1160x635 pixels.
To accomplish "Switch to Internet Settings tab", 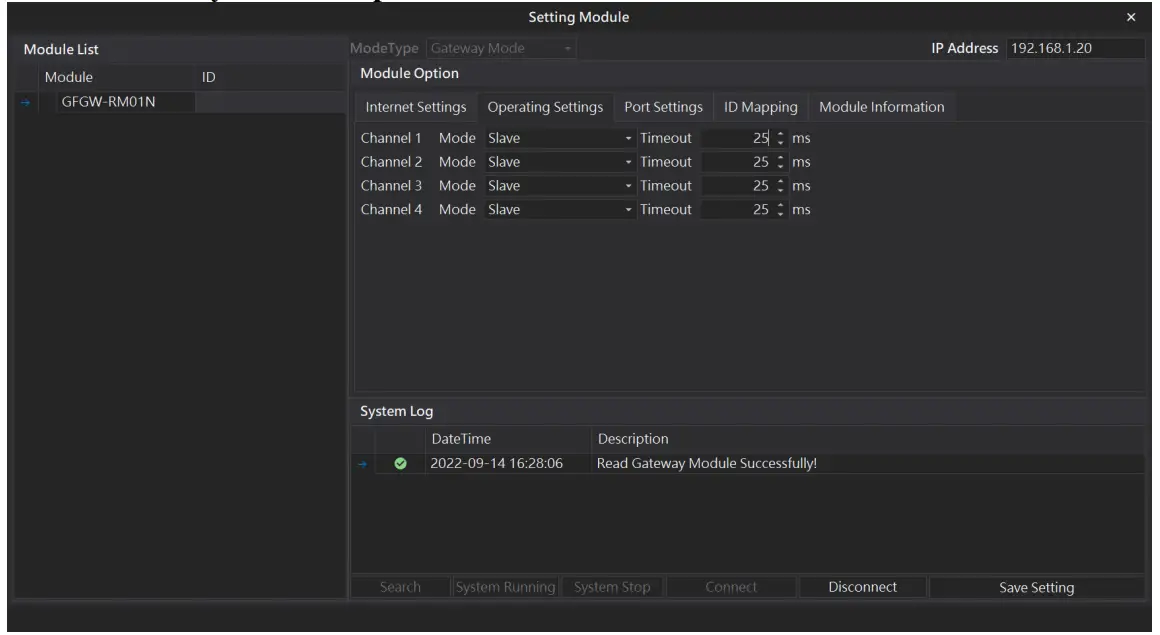I will [415, 107].
